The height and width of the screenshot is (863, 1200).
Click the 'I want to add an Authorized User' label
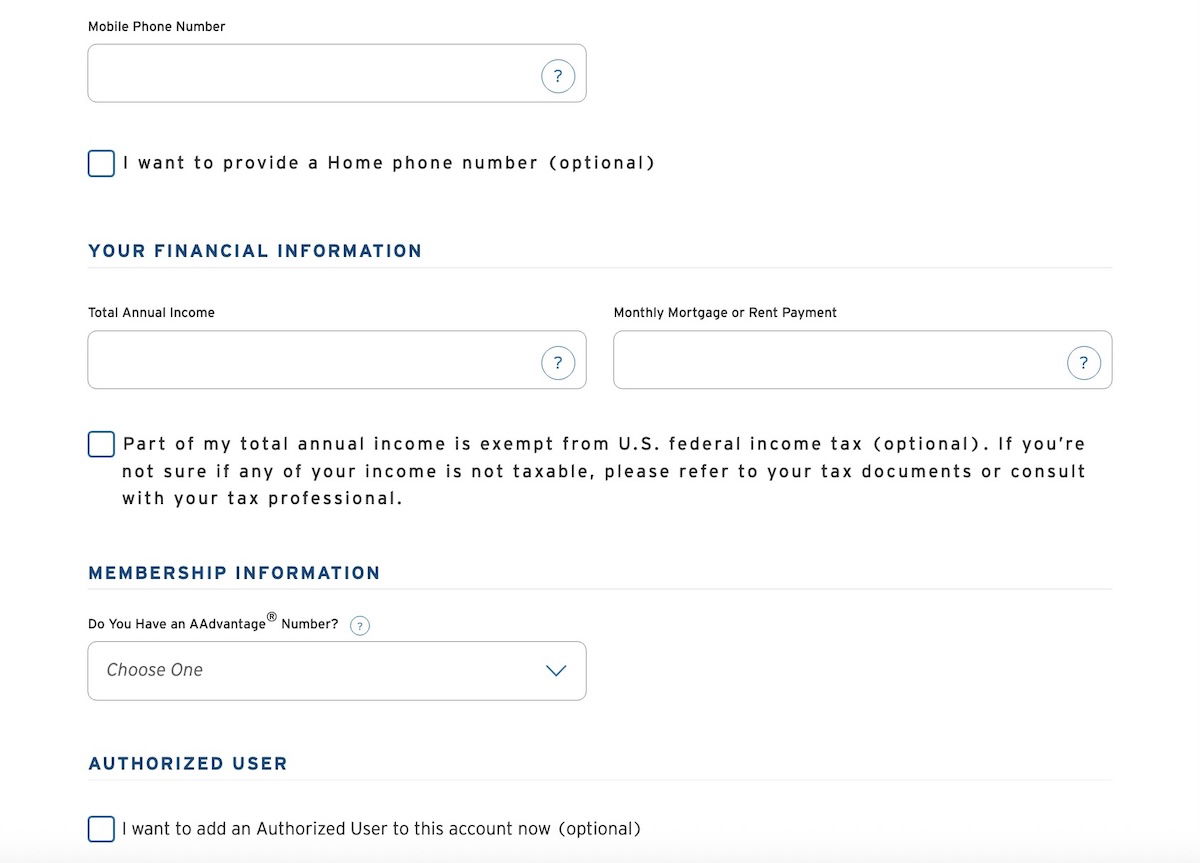click(x=381, y=829)
